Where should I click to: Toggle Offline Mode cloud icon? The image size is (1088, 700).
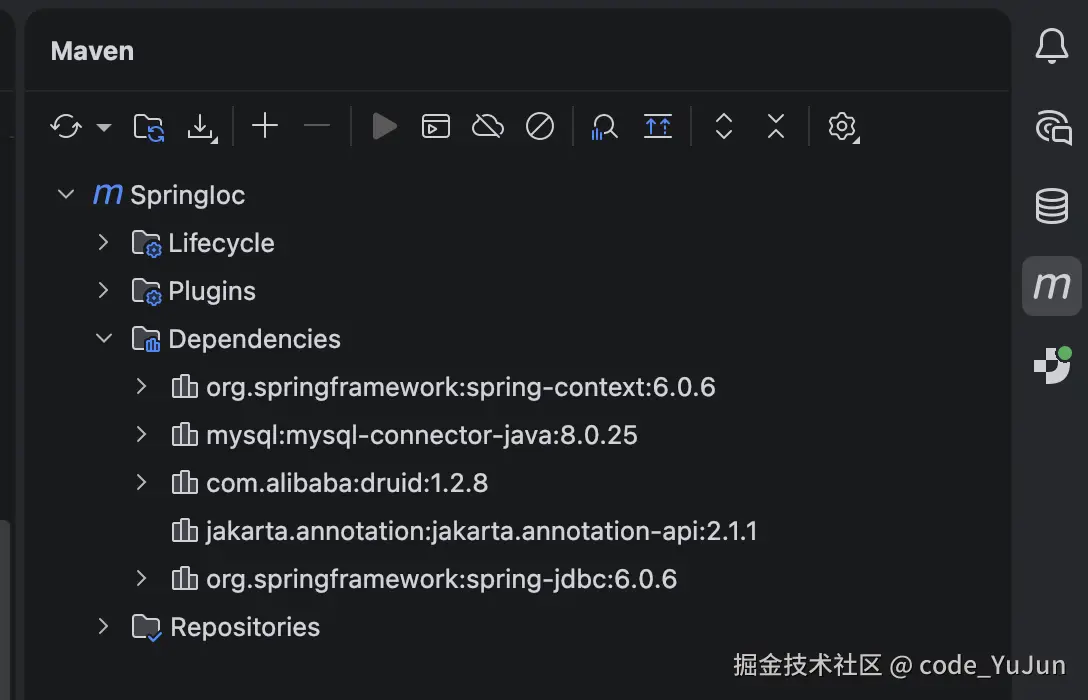[x=488, y=127]
